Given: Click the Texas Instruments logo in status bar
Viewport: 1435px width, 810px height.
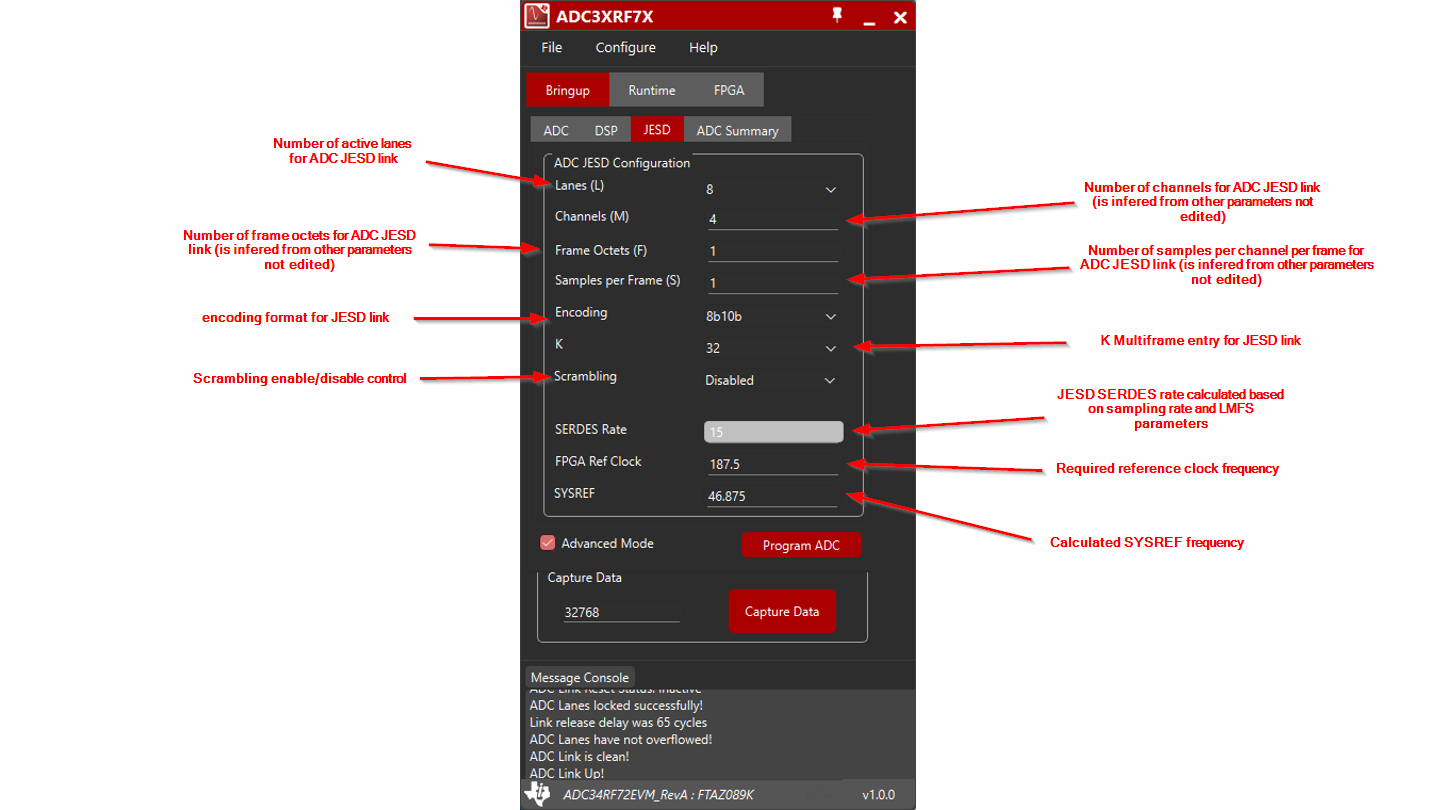Looking at the screenshot, I should point(537,794).
